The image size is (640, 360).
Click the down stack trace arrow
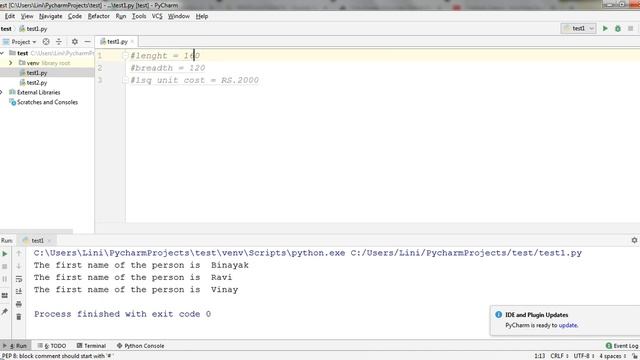(19, 266)
